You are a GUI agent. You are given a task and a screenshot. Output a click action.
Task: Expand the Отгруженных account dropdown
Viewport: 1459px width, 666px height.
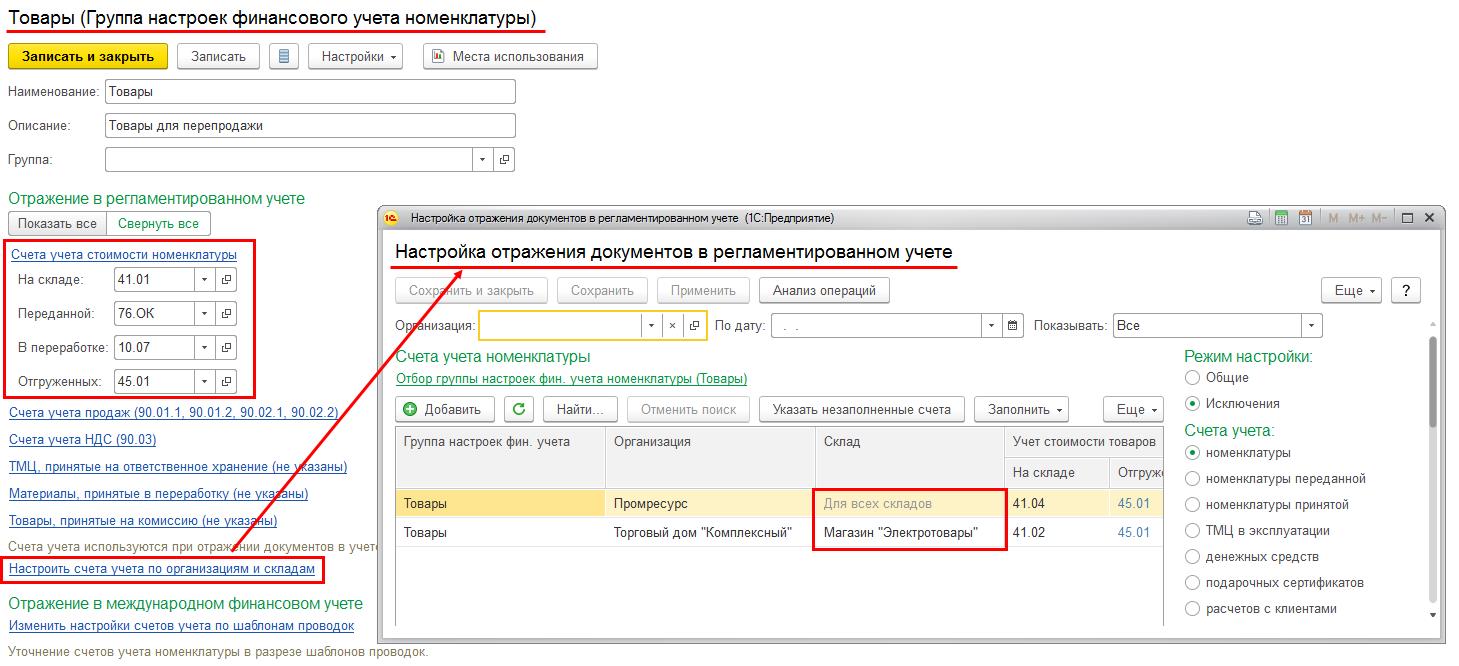point(205,382)
